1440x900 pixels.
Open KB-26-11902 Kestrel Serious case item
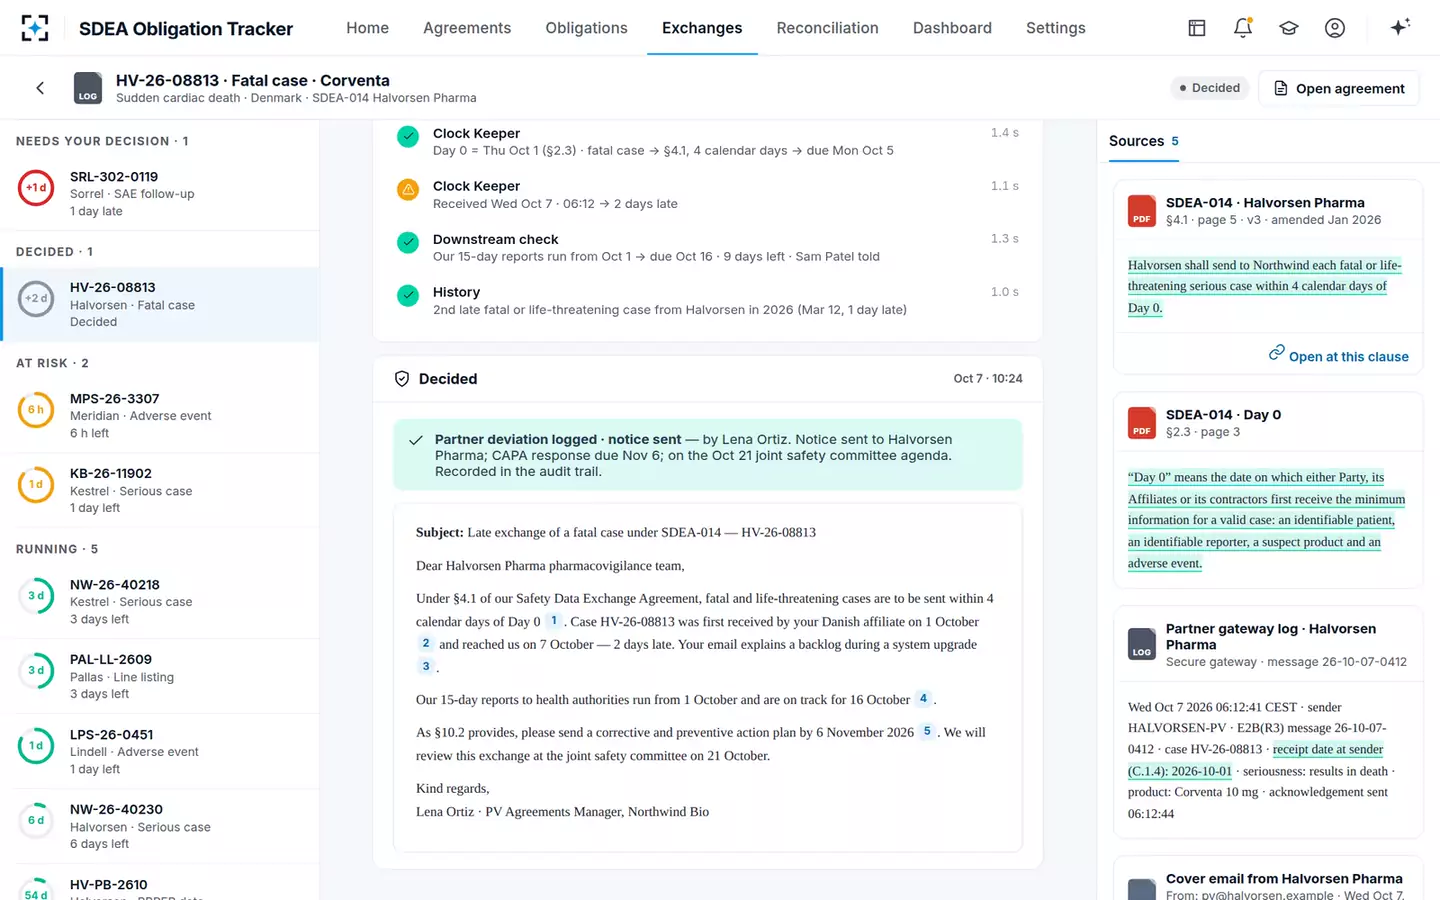(x=160, y=490)
